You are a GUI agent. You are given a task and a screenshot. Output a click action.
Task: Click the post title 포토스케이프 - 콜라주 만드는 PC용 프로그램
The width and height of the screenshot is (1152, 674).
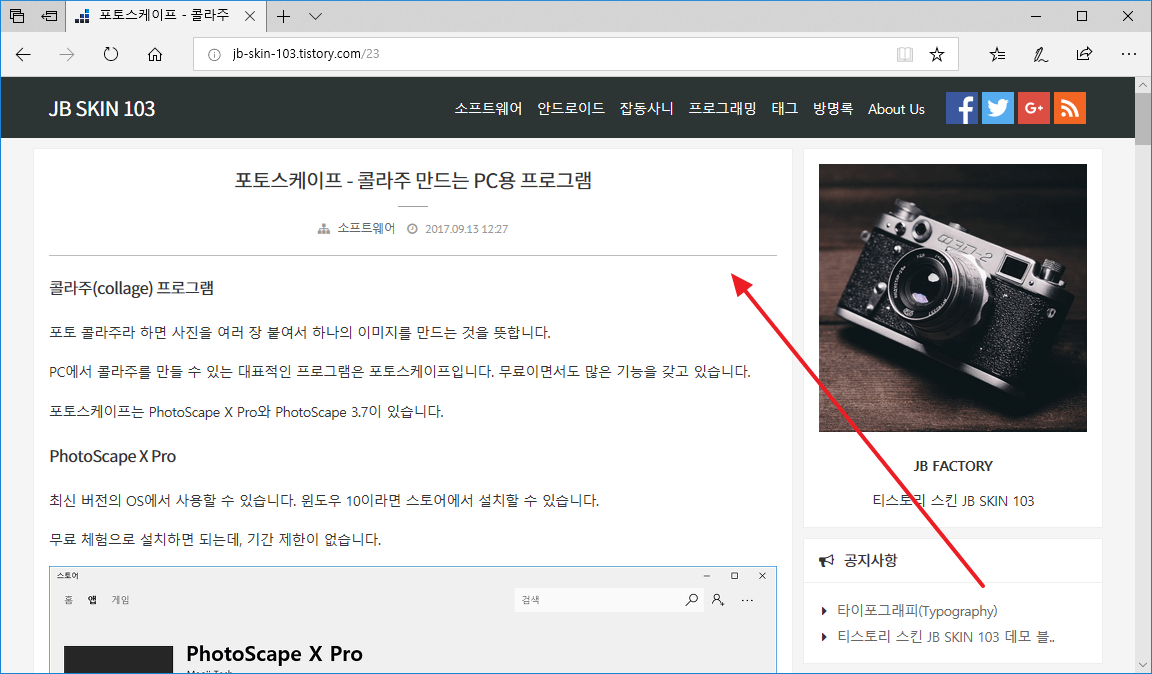coord(413,180)
